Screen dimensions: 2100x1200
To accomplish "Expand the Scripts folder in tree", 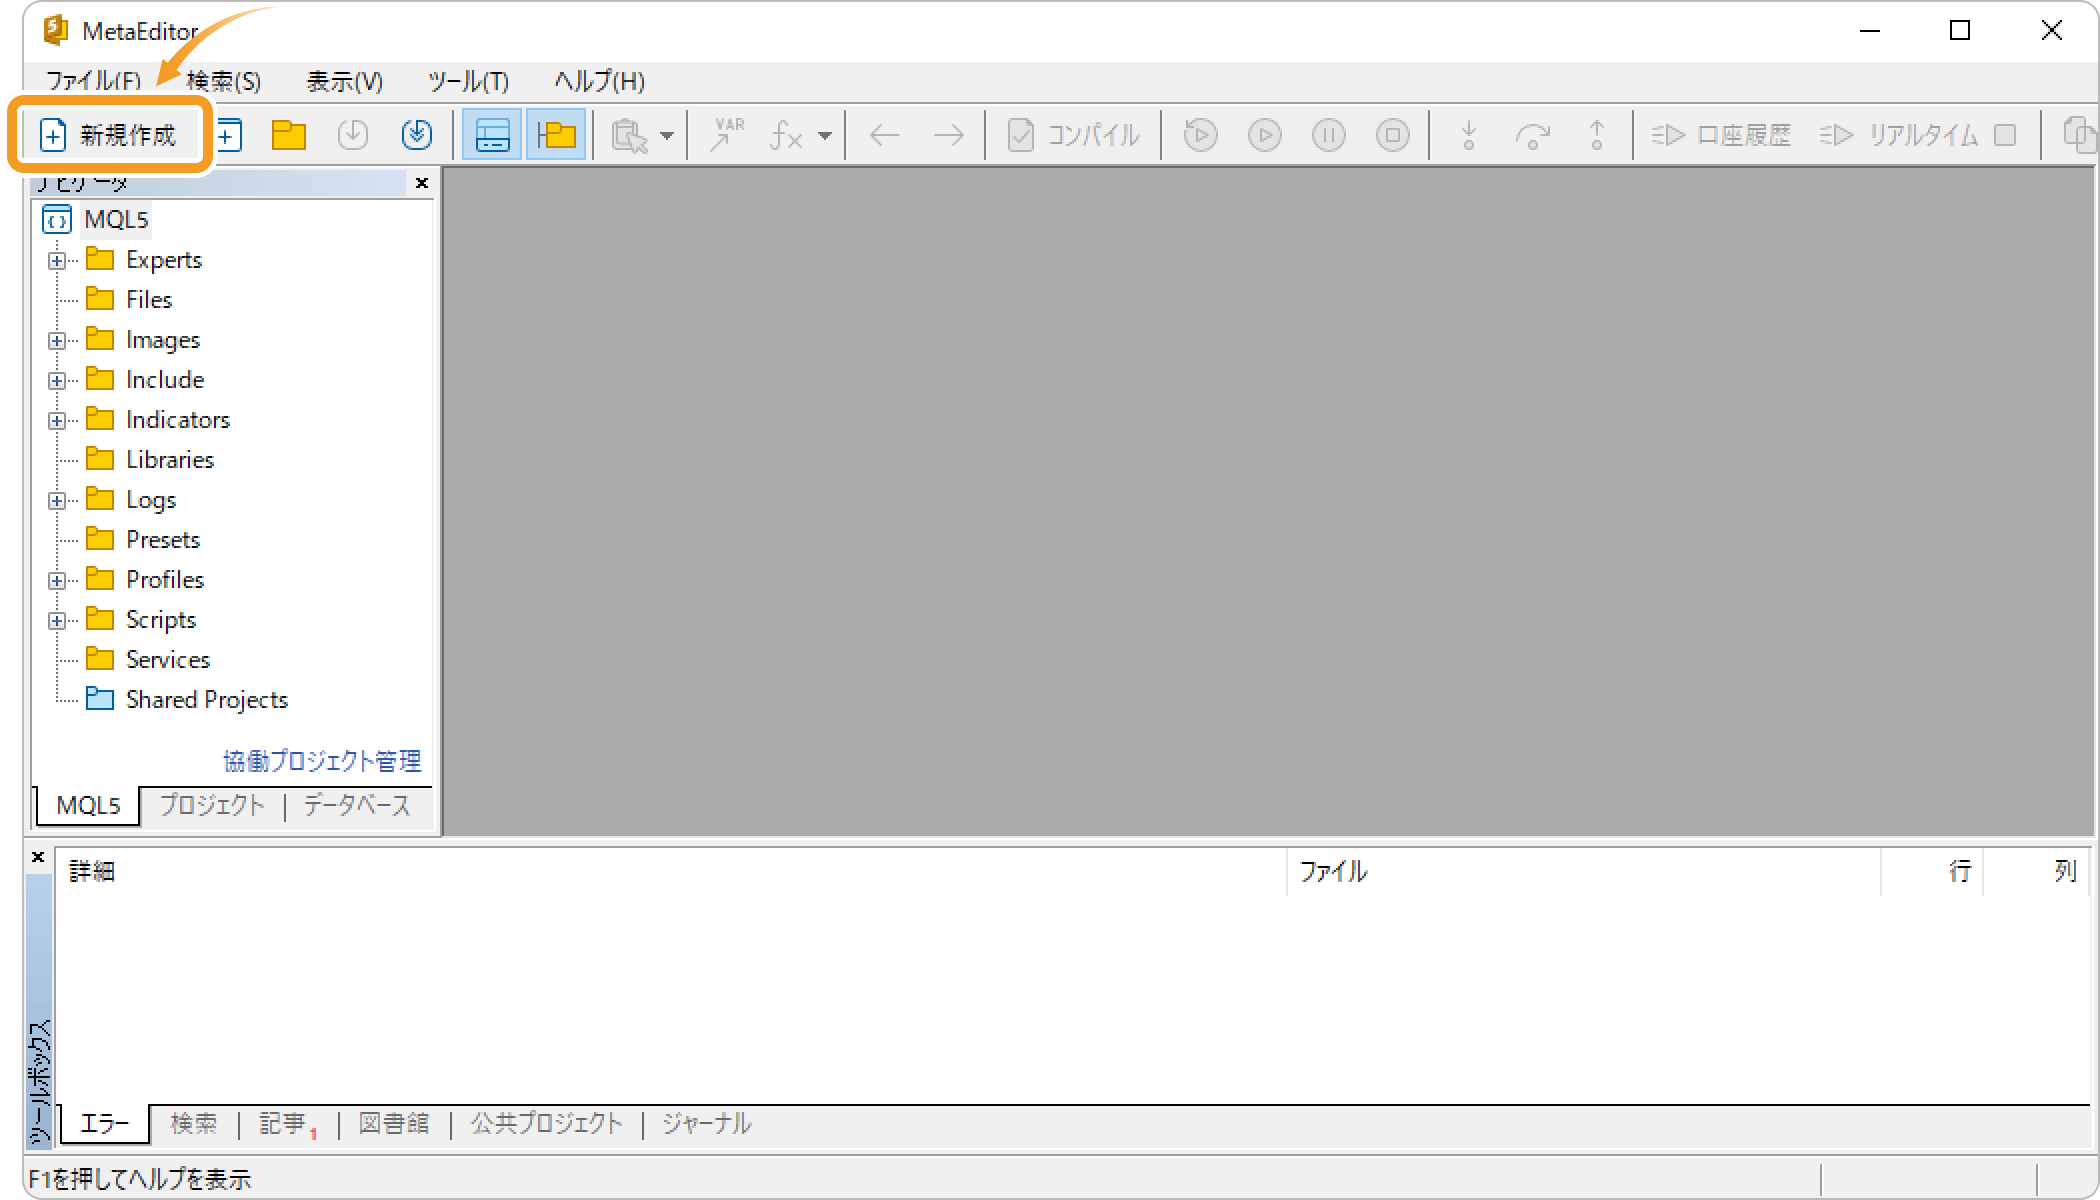I will (55, 619).
